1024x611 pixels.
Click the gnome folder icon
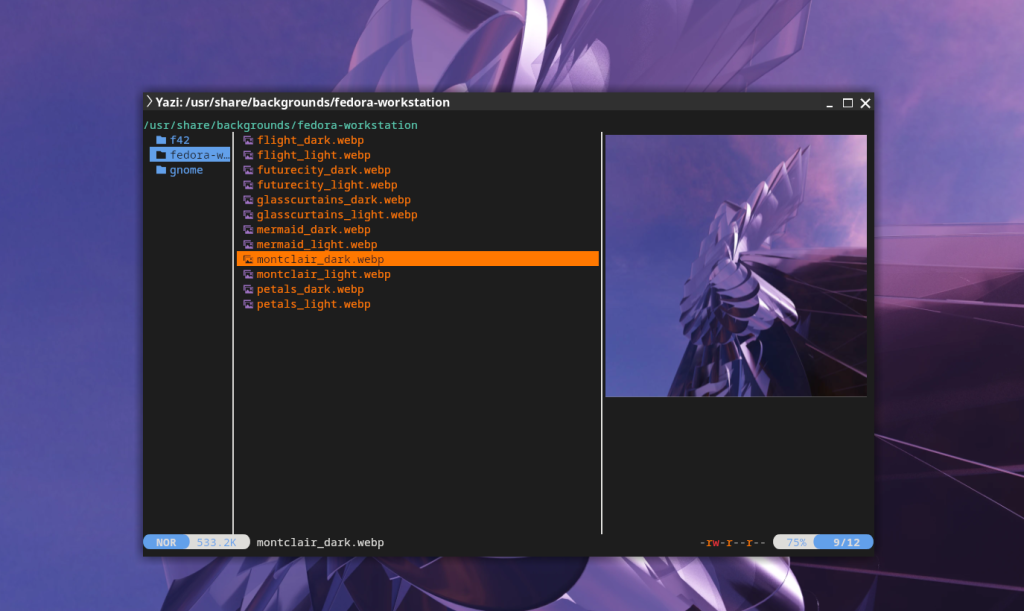(161, 170)
